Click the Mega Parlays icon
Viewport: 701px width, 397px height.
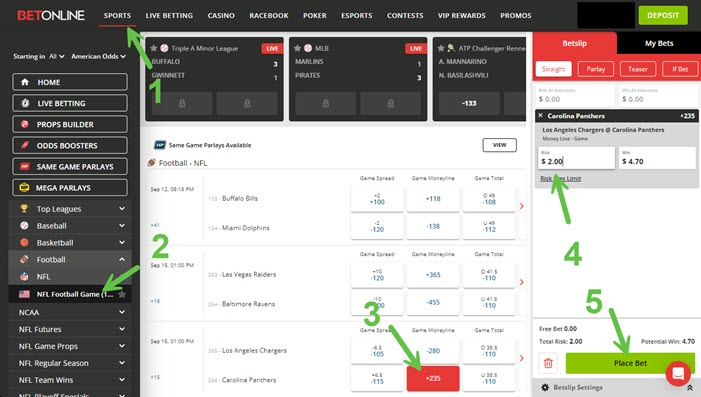click(24, 187)
